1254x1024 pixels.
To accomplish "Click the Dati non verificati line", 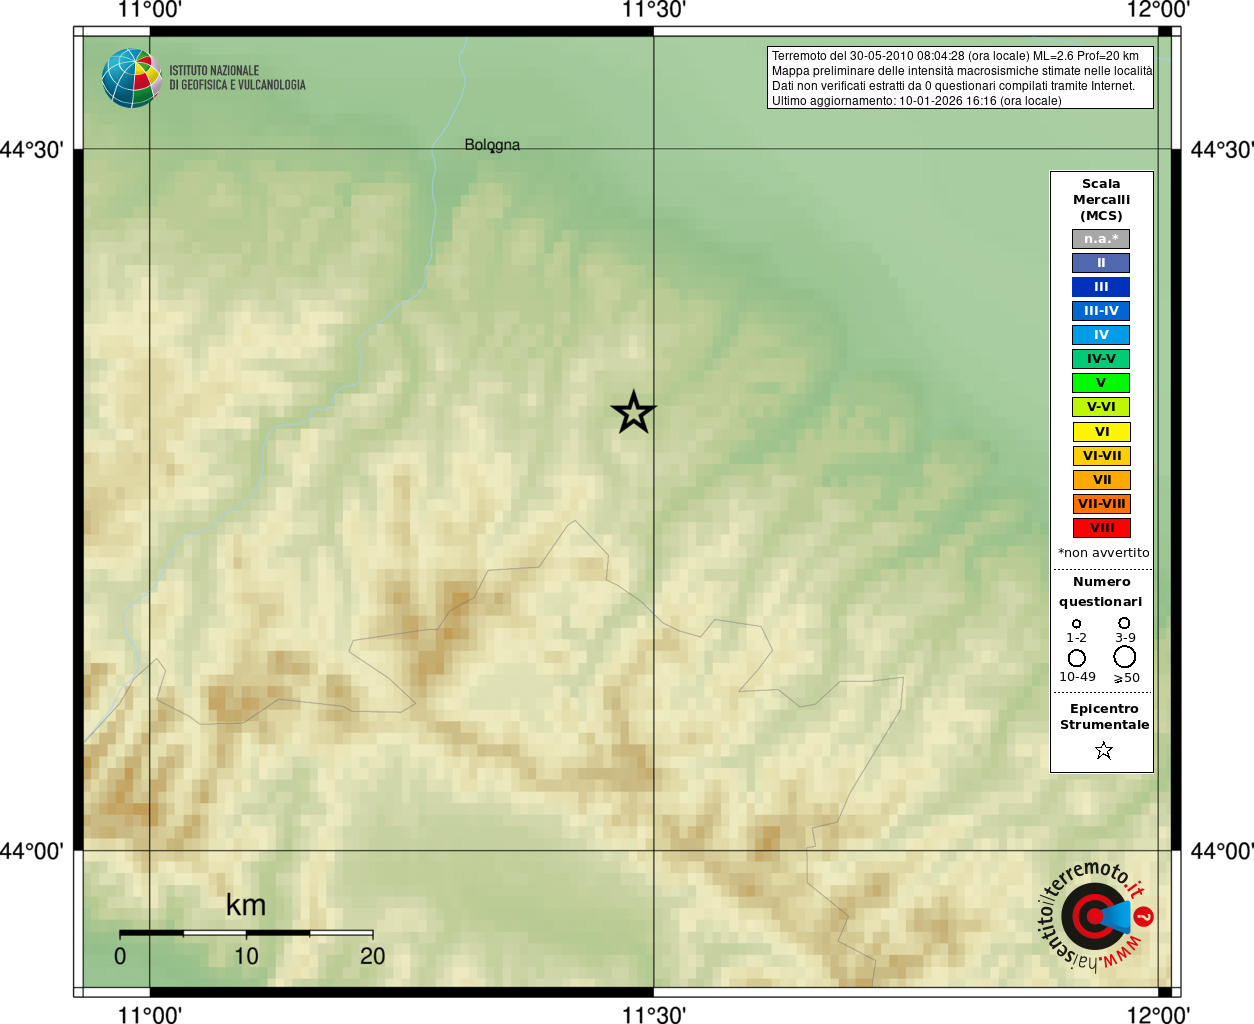I will 953,86.
